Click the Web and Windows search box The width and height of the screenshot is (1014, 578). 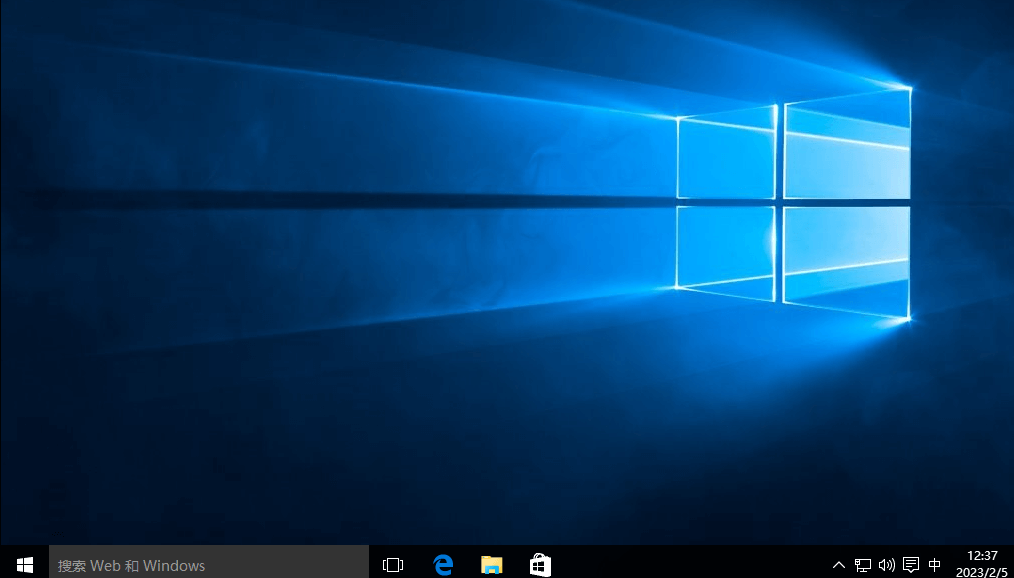tap(209, 564)
